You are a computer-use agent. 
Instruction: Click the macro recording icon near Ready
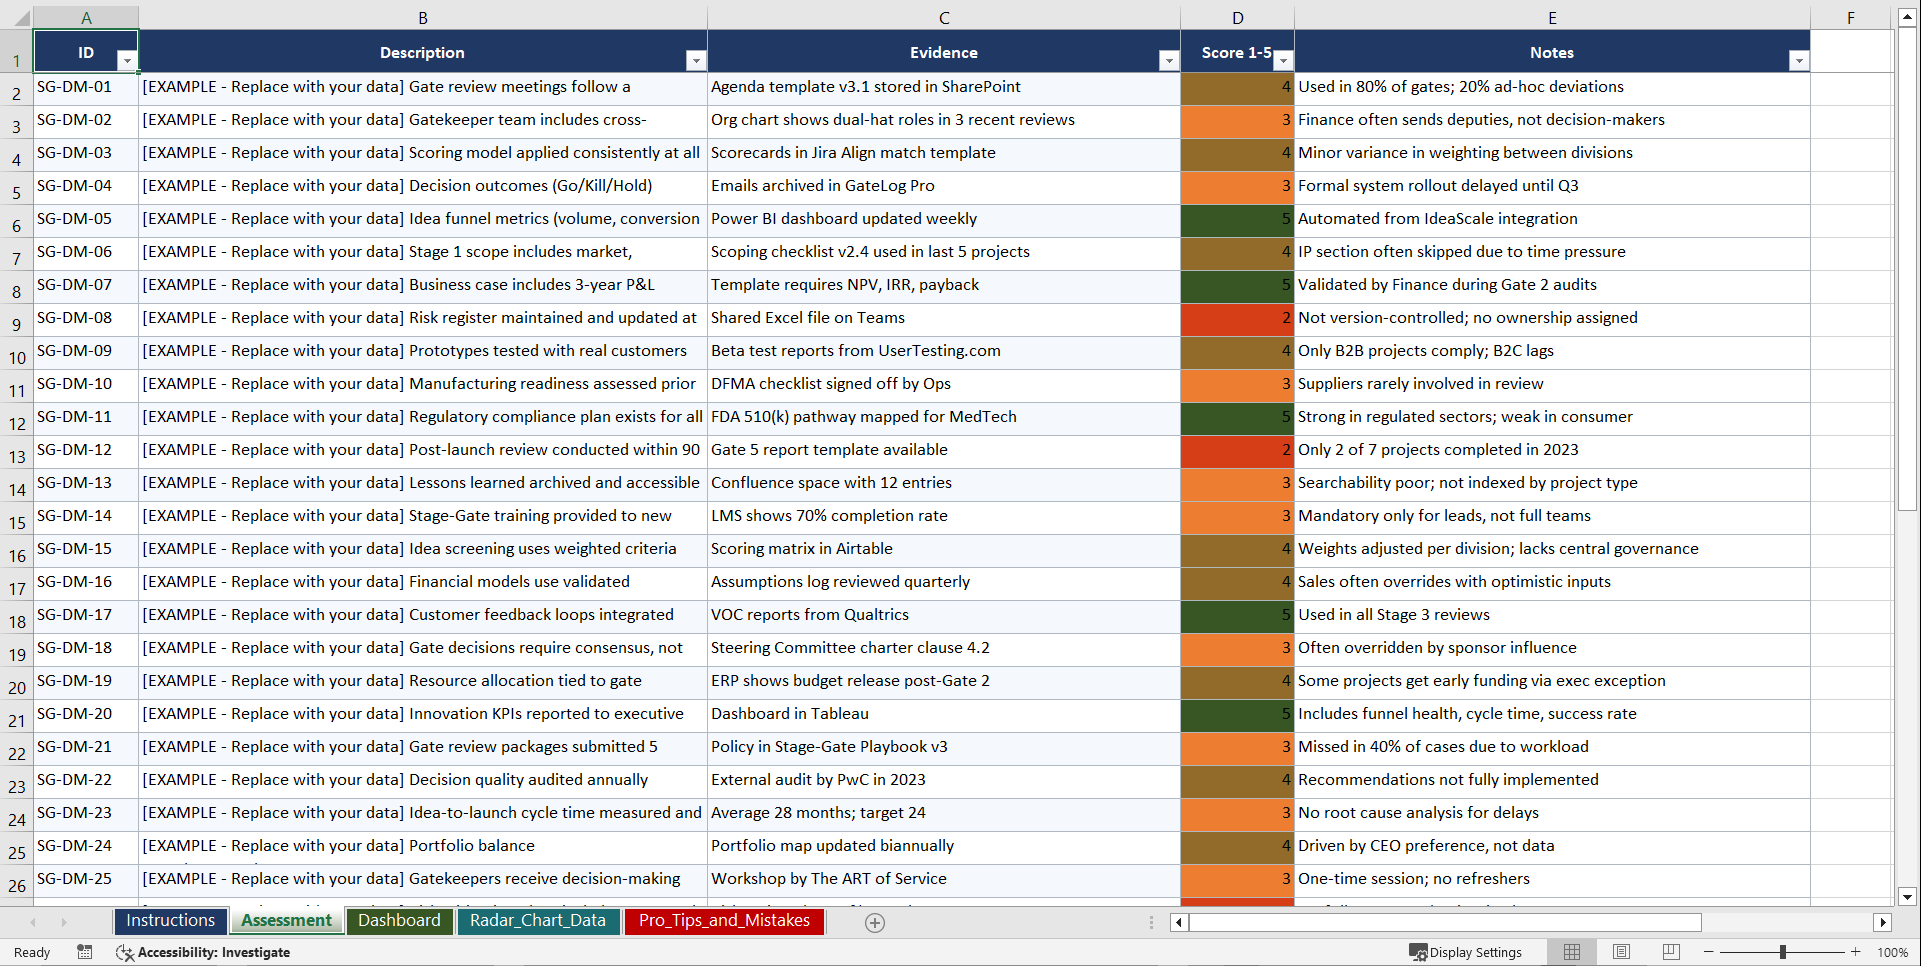[x=85, y=952]
